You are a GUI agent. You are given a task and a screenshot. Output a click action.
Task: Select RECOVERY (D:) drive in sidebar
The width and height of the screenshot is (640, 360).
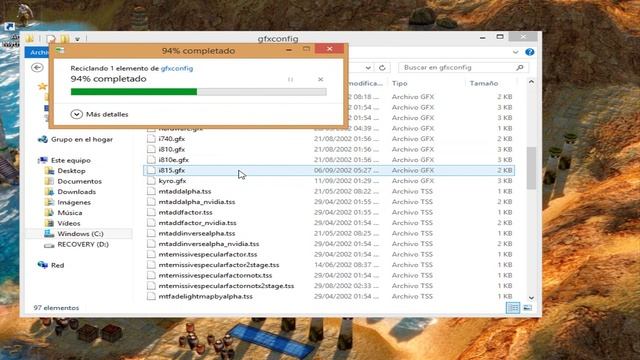(83, 244)
